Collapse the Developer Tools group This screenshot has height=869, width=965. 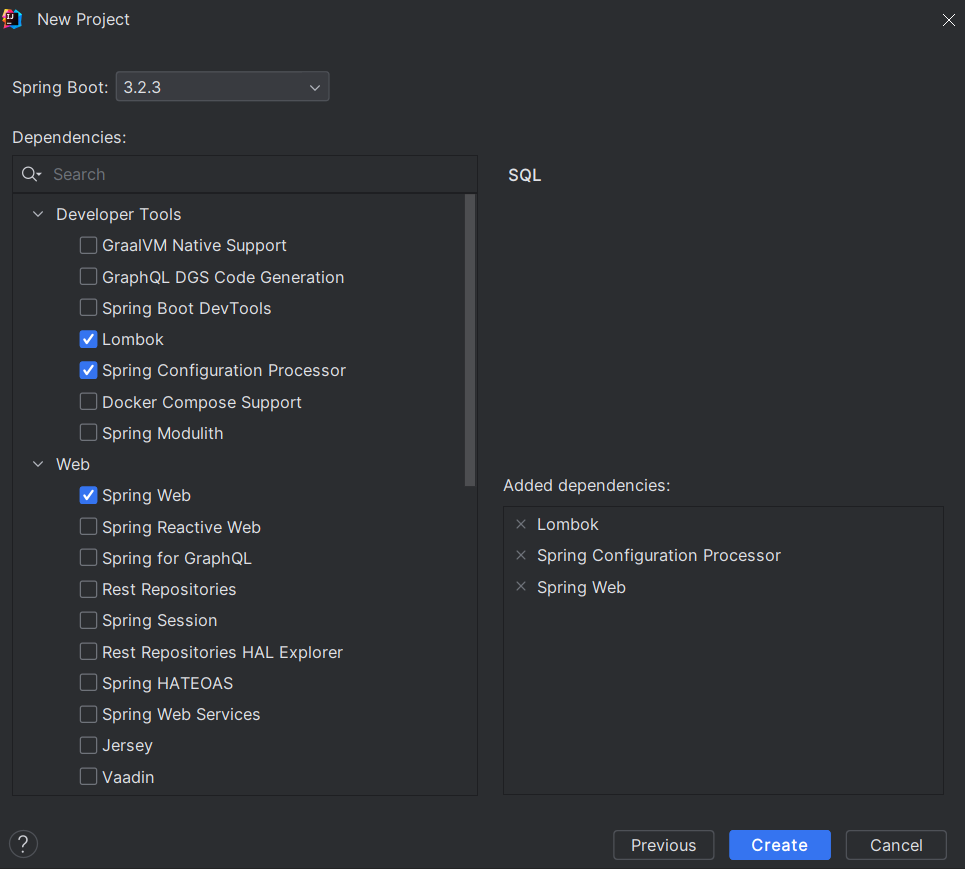click(x=38, y=214)
